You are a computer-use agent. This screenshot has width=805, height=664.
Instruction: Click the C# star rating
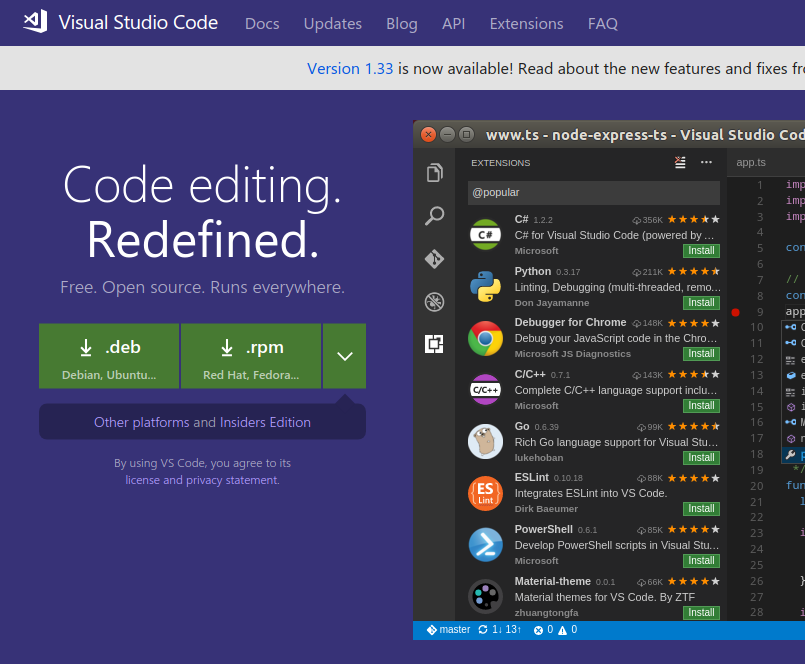[x=694, y=219]
